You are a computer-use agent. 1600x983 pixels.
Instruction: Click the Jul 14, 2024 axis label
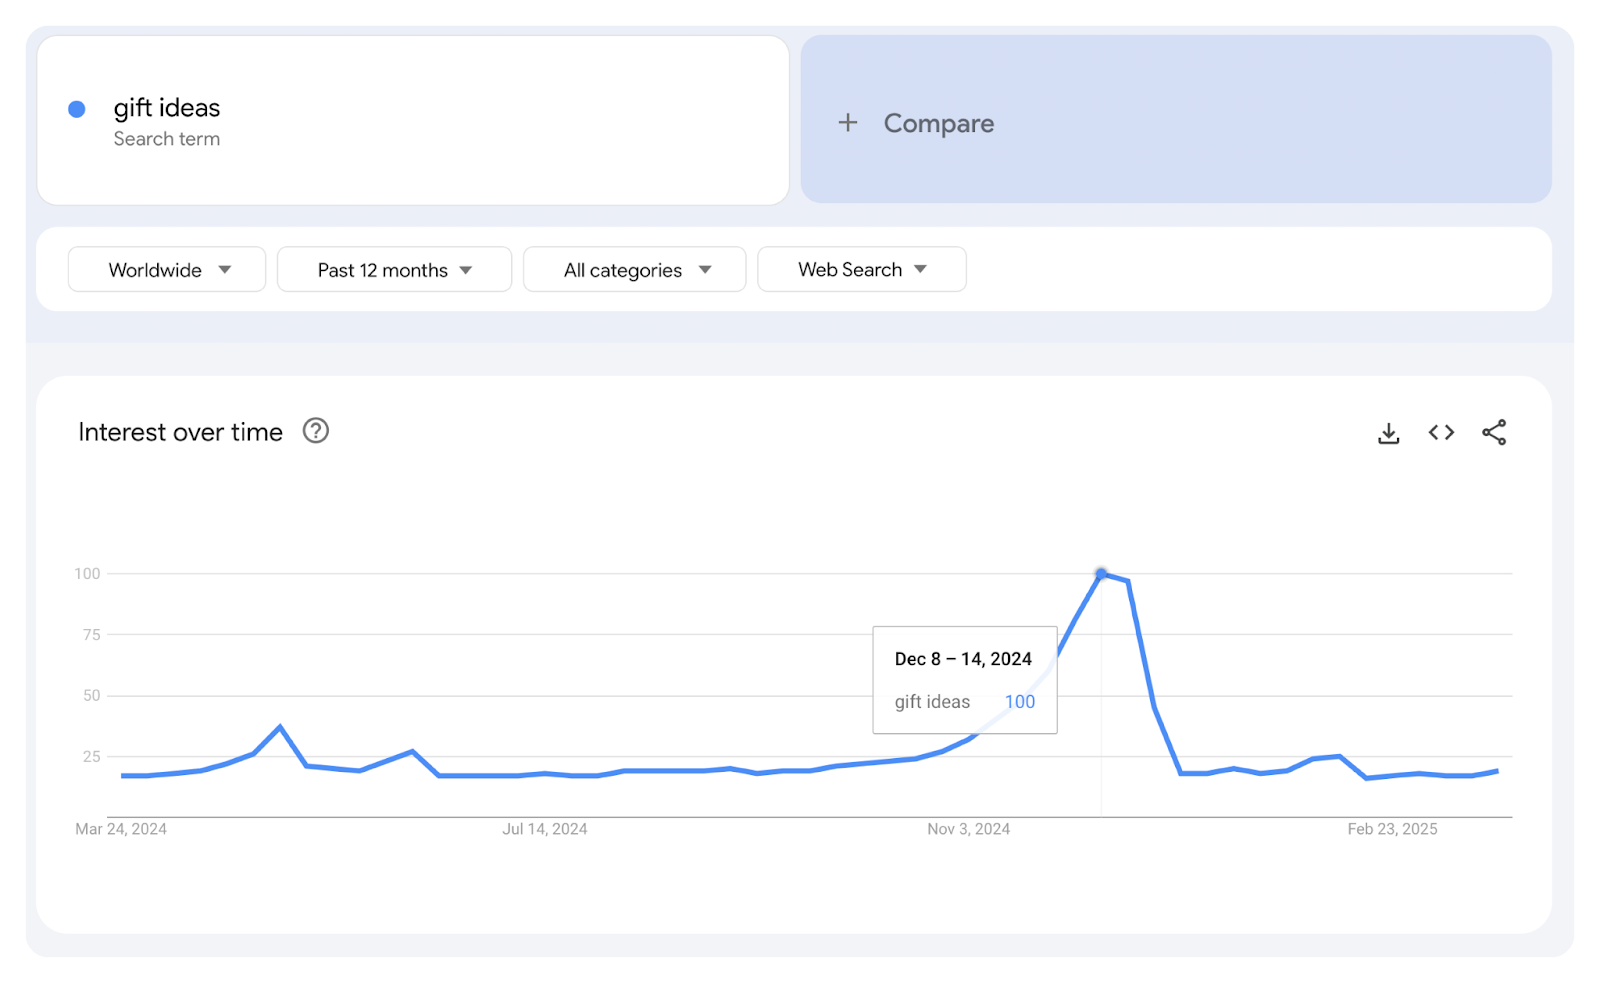pyautogui.click(x=544, y=829)
